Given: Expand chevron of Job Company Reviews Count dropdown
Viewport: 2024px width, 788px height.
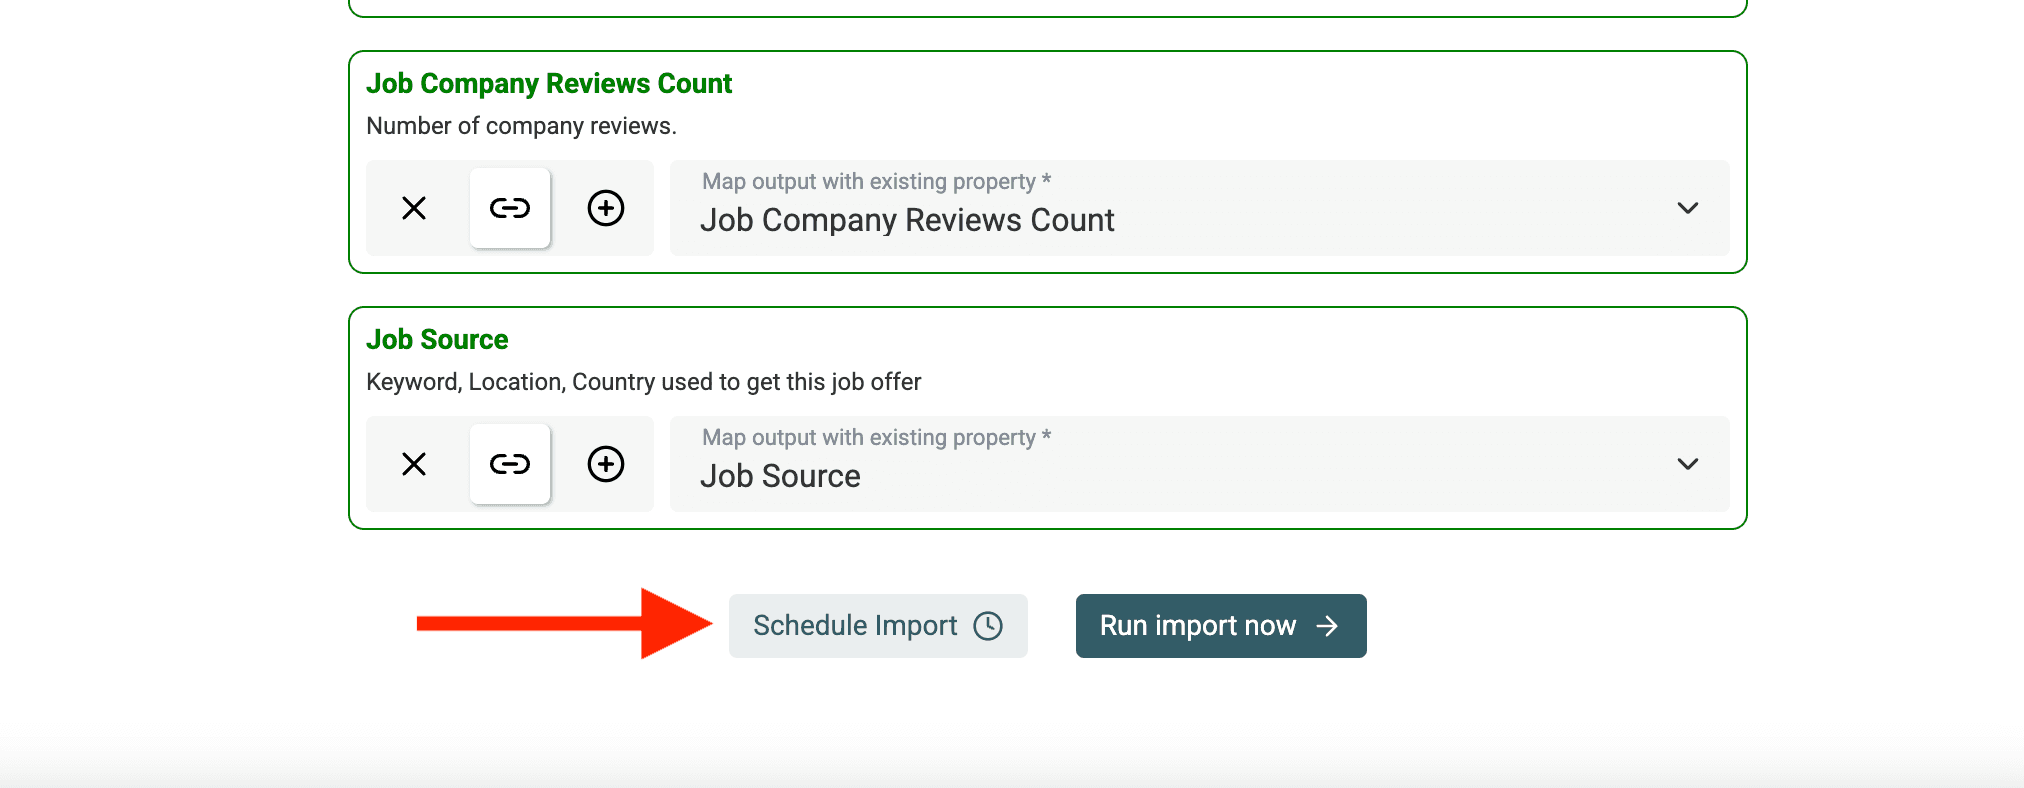Looking at the screenshot, I should point(1688,208).
